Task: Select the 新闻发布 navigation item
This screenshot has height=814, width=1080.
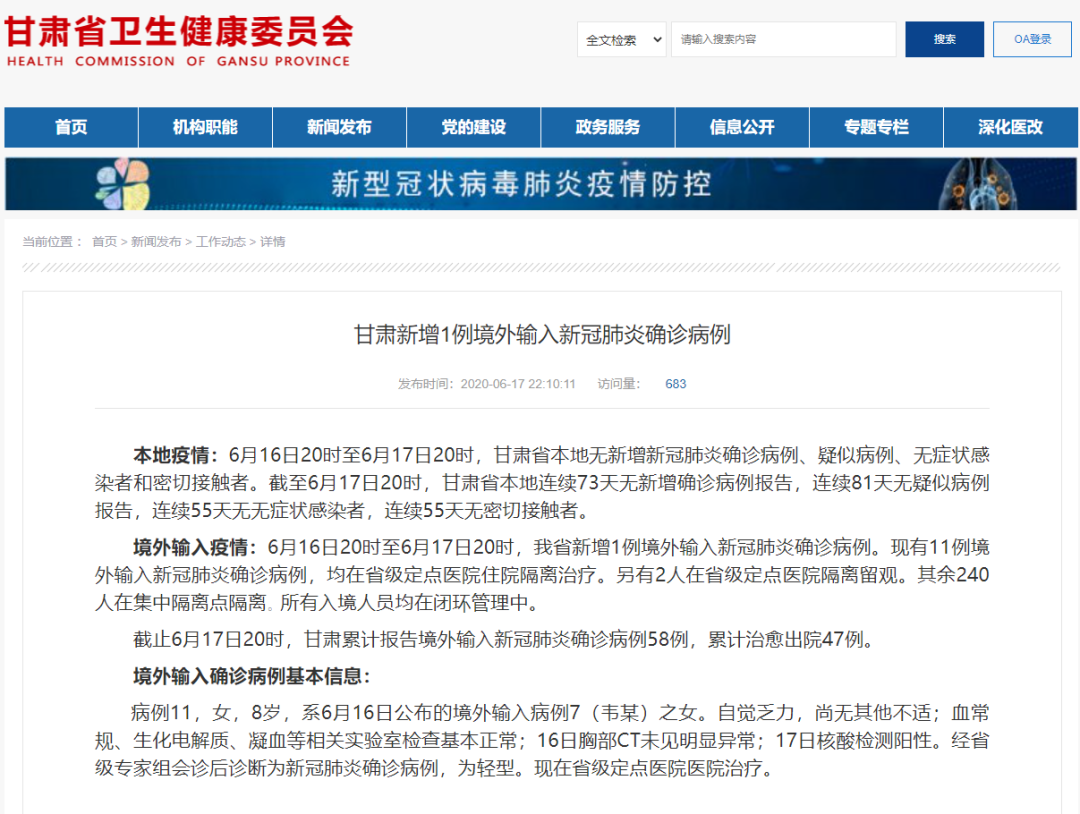Action: tap(339, 128)
